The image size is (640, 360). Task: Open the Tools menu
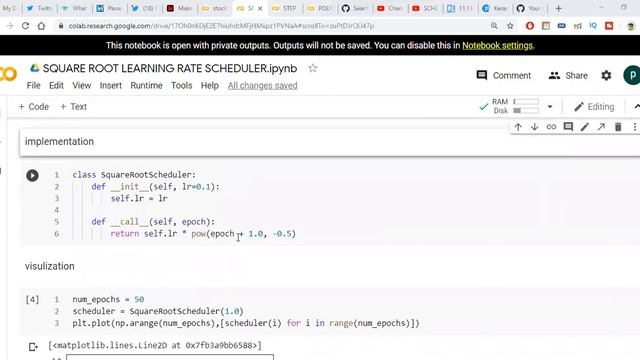point(182,85)
